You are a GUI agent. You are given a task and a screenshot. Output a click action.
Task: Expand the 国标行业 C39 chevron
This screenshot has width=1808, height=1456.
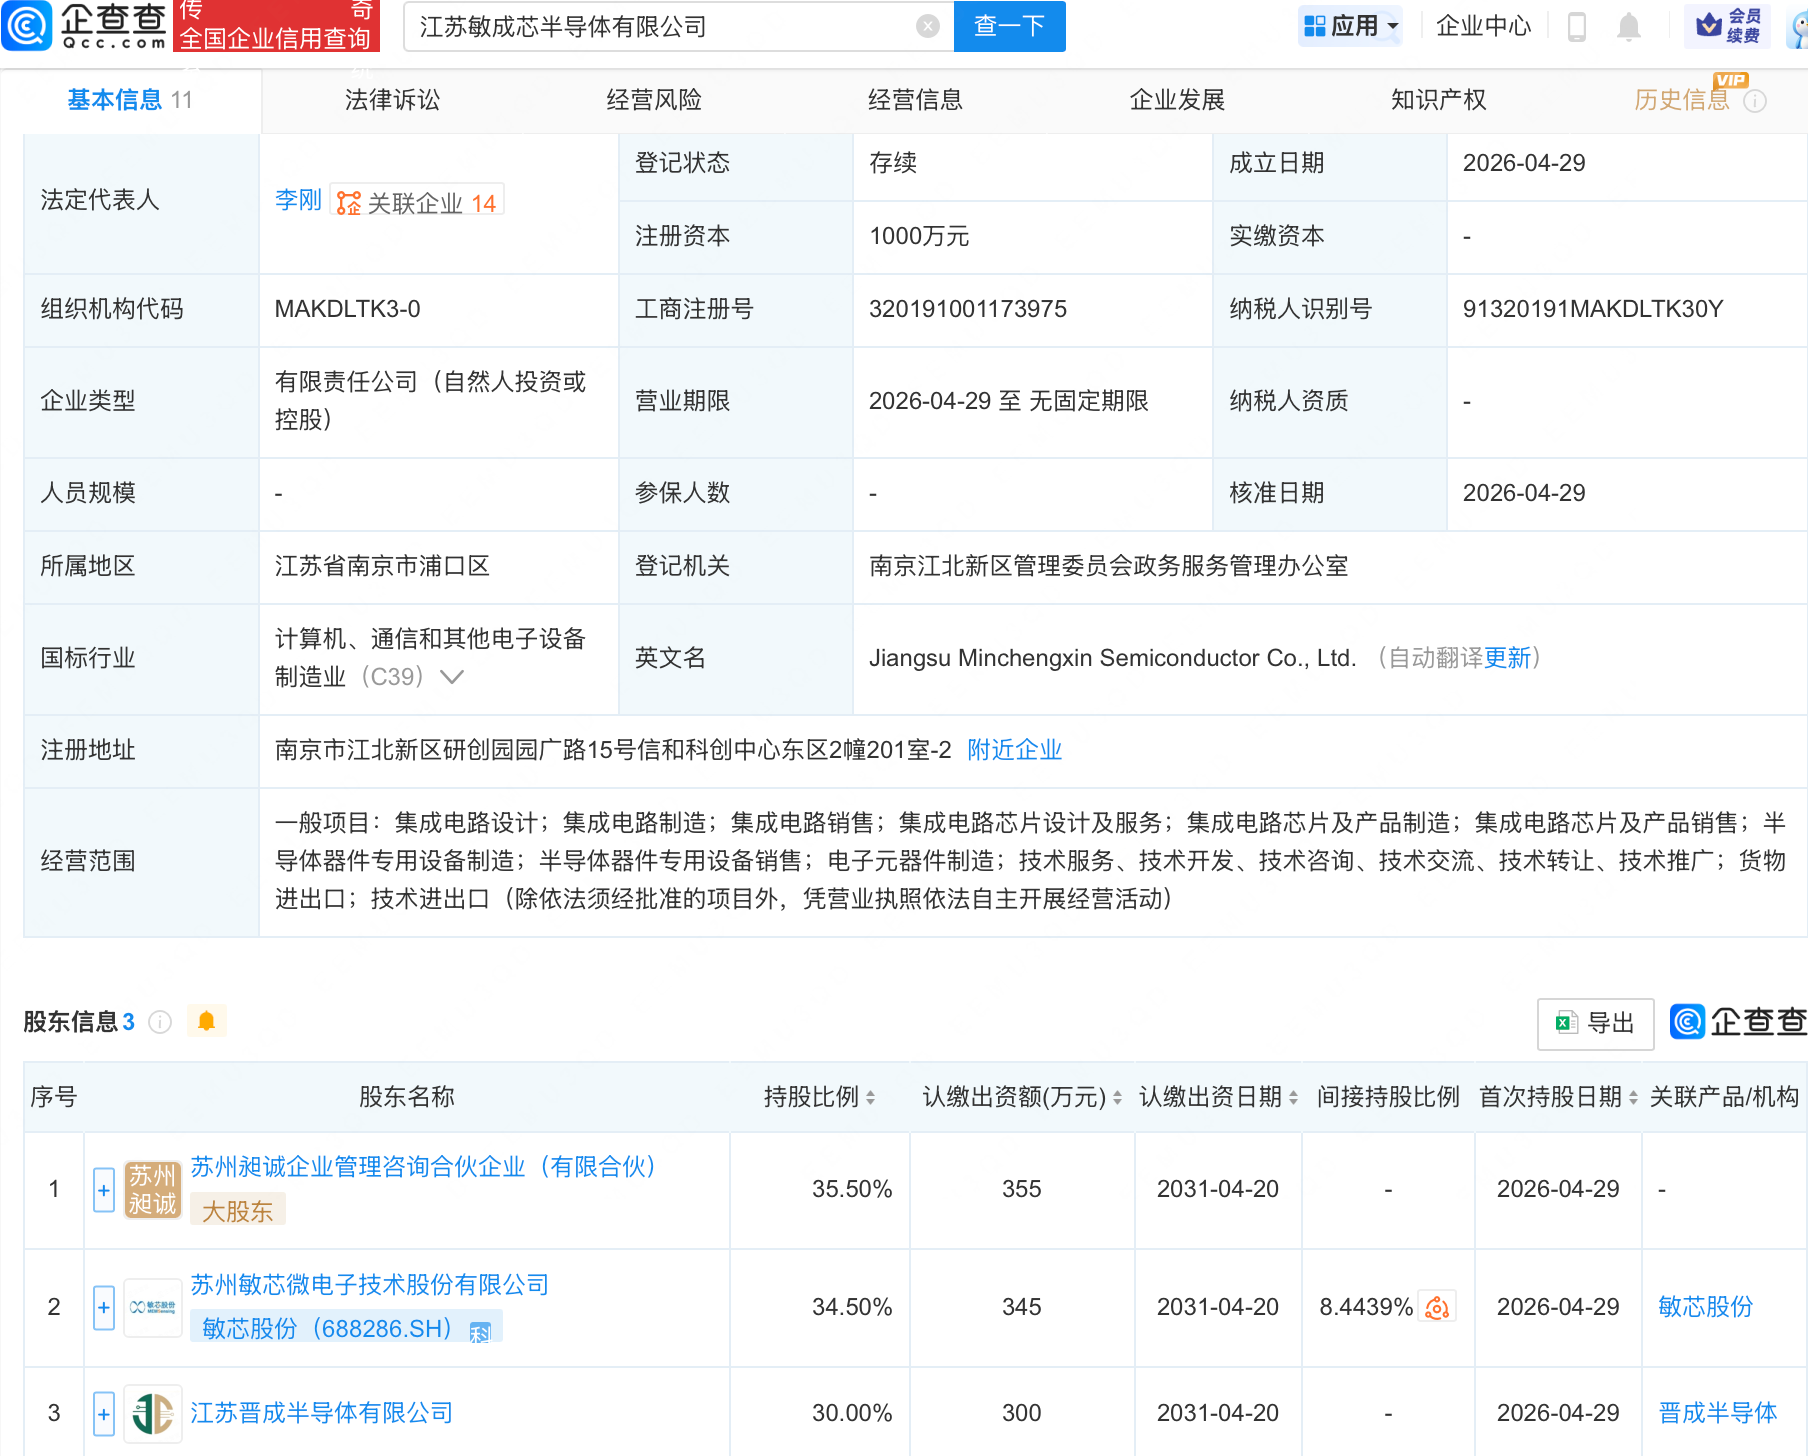coord(452,677)
